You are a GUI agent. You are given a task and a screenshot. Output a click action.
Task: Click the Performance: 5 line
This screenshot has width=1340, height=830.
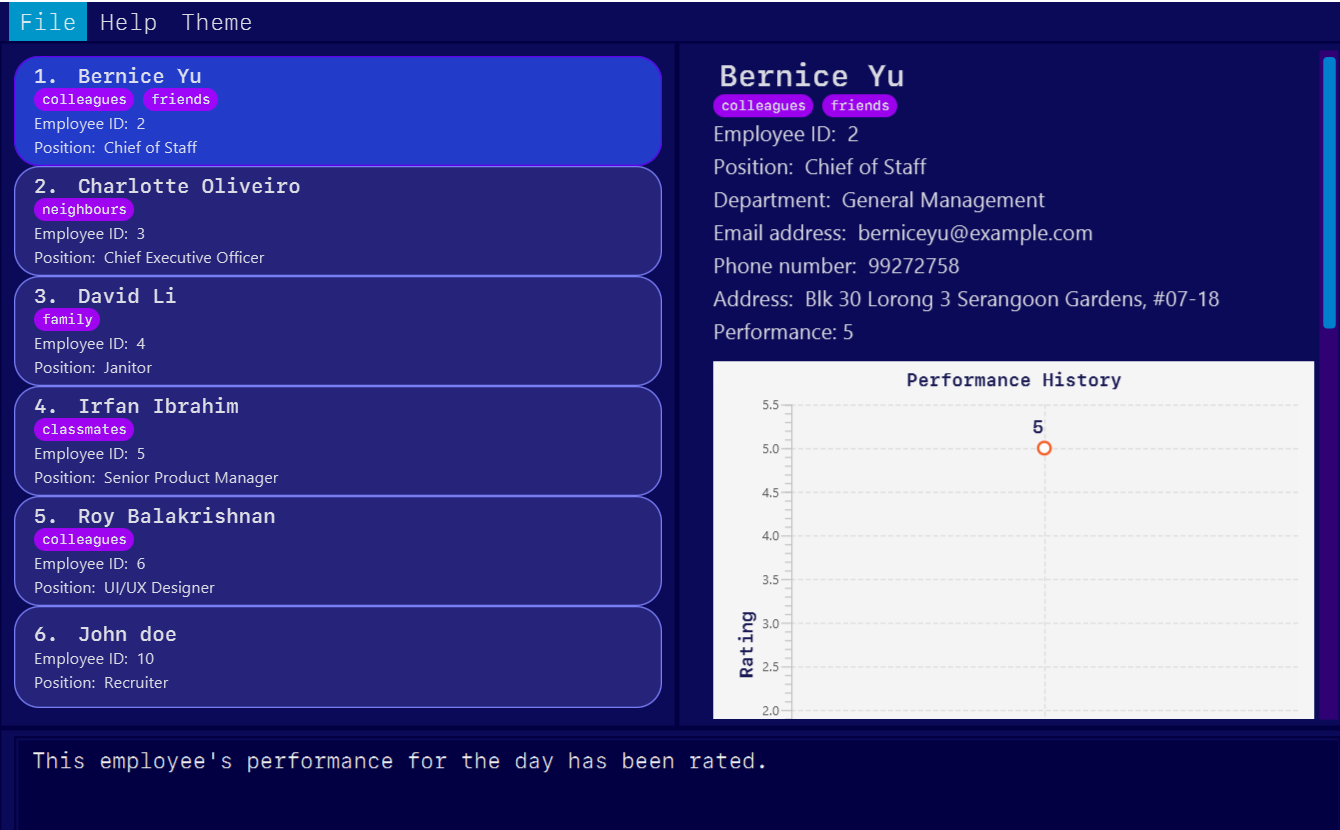(783, 332)
